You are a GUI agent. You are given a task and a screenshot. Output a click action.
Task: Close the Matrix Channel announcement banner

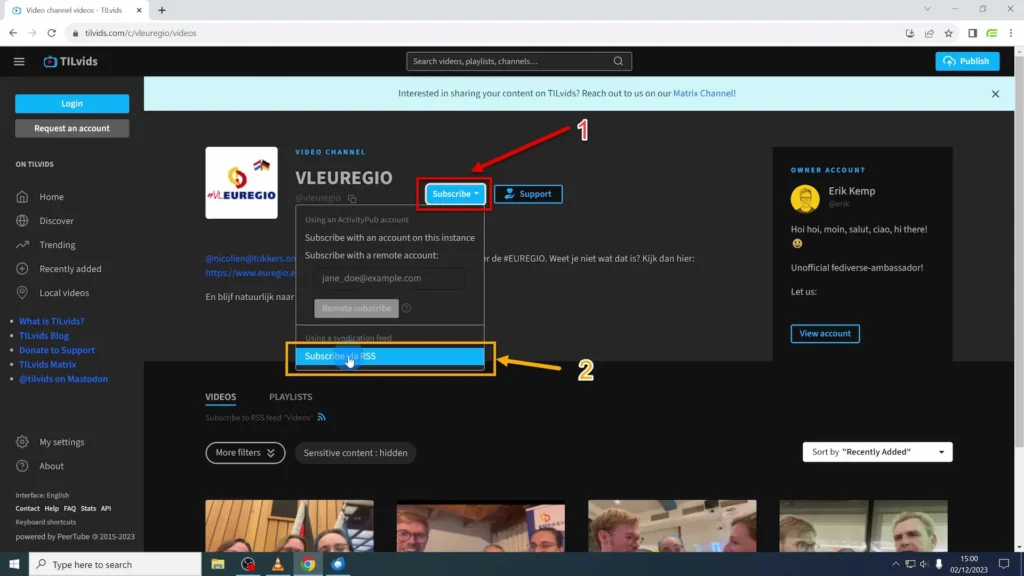(x=995, y=94)
